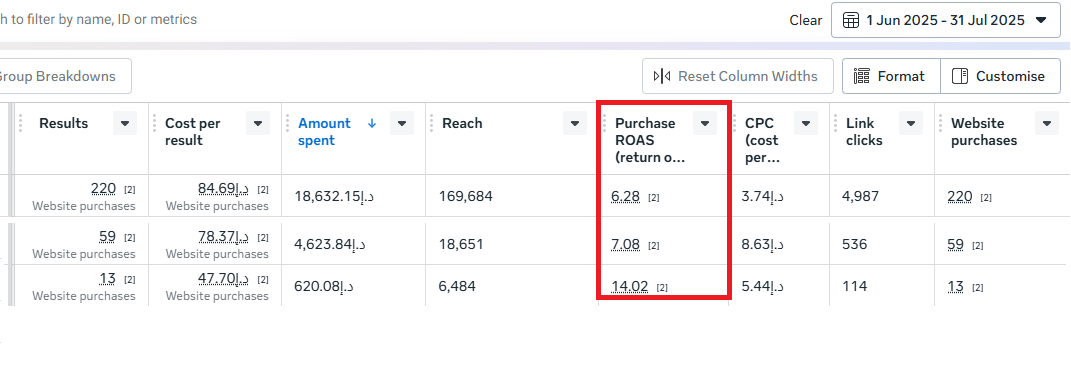Screen dimensions: 1071x372
Task: Click the 6,484 reach cell
Action: tap(457, 287)
